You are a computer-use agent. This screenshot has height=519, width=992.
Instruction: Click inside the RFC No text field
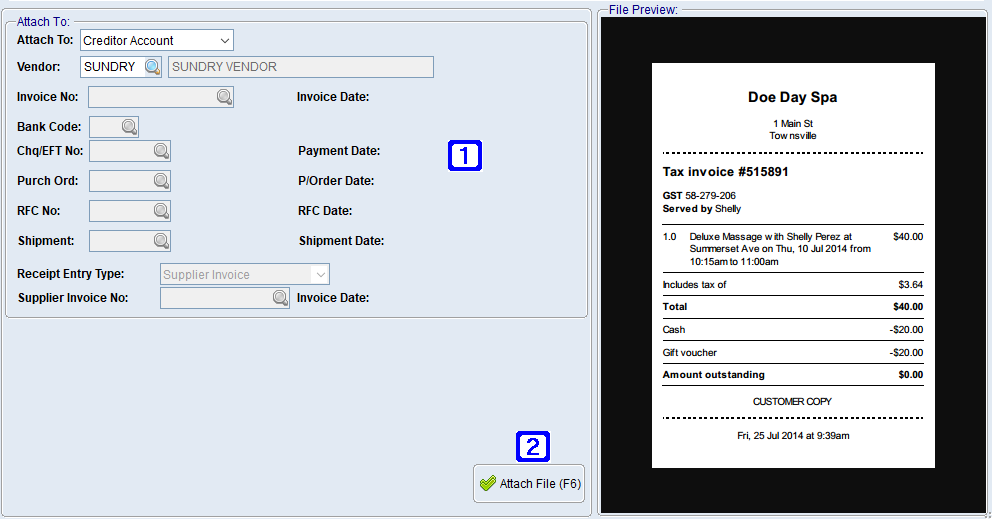[x=119, y=211]
